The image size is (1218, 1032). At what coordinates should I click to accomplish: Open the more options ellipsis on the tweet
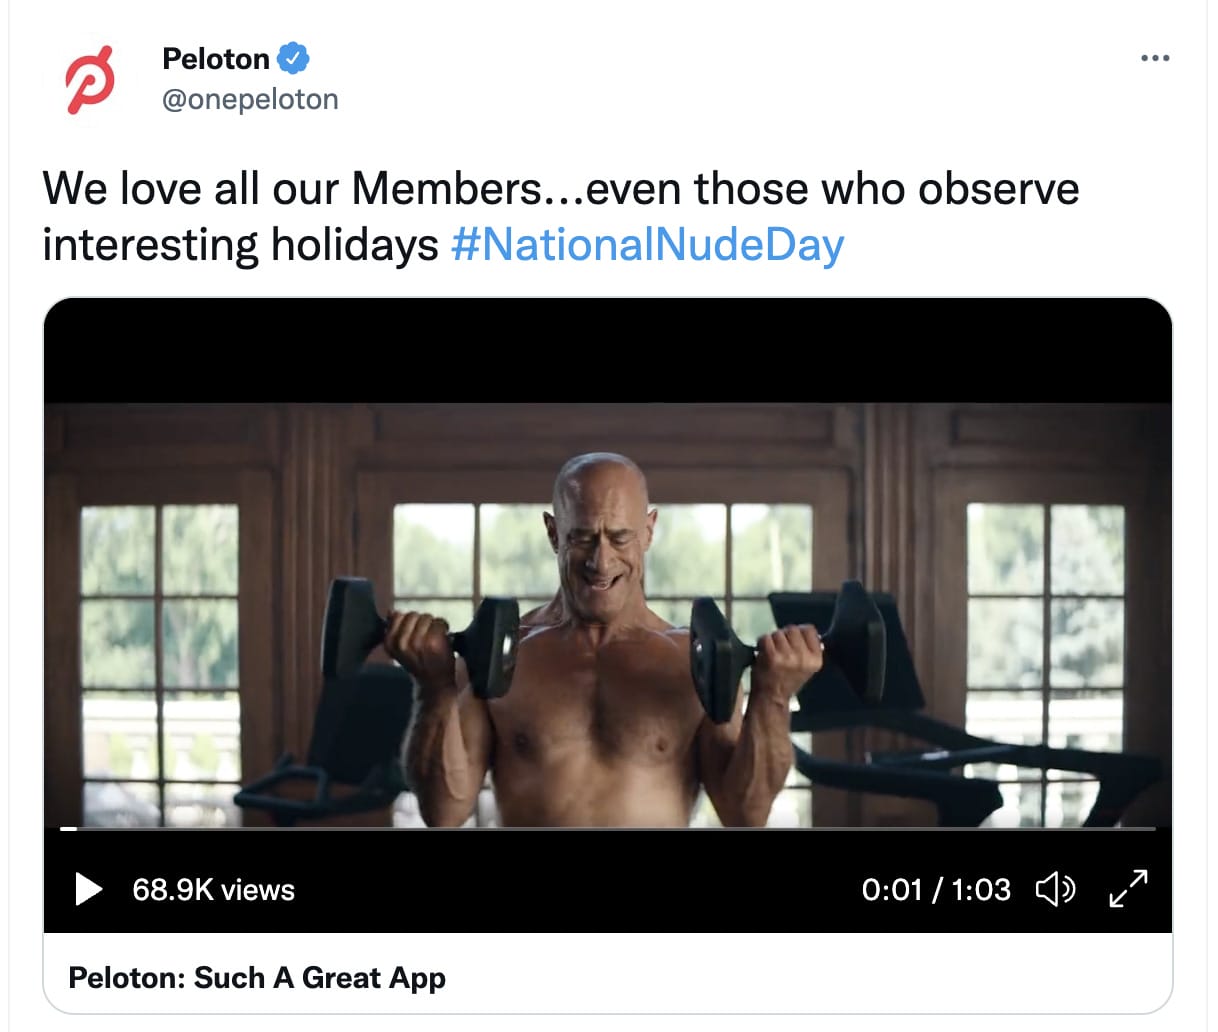(1154, 58)
